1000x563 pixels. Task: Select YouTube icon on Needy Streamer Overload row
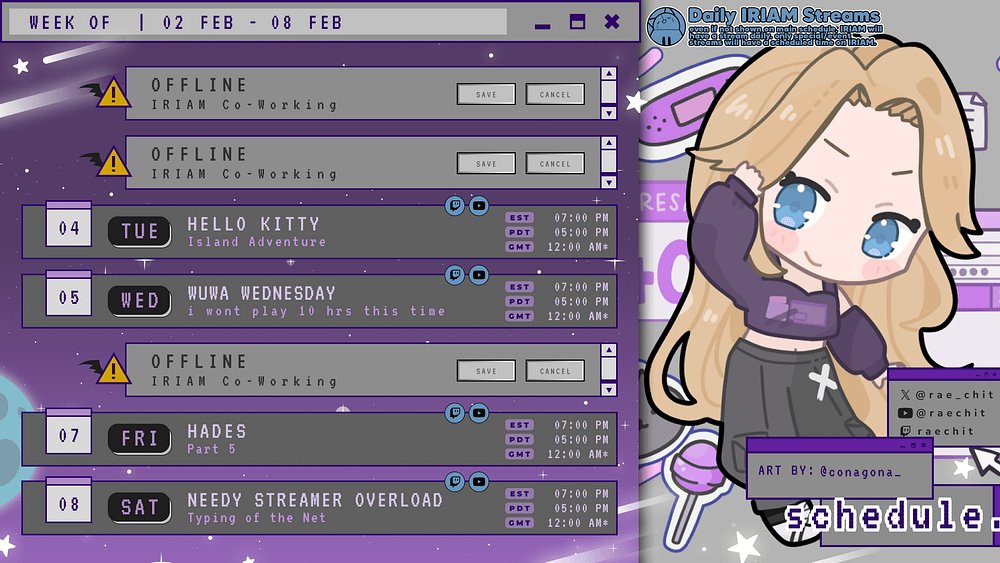click(x=479, y=481)
